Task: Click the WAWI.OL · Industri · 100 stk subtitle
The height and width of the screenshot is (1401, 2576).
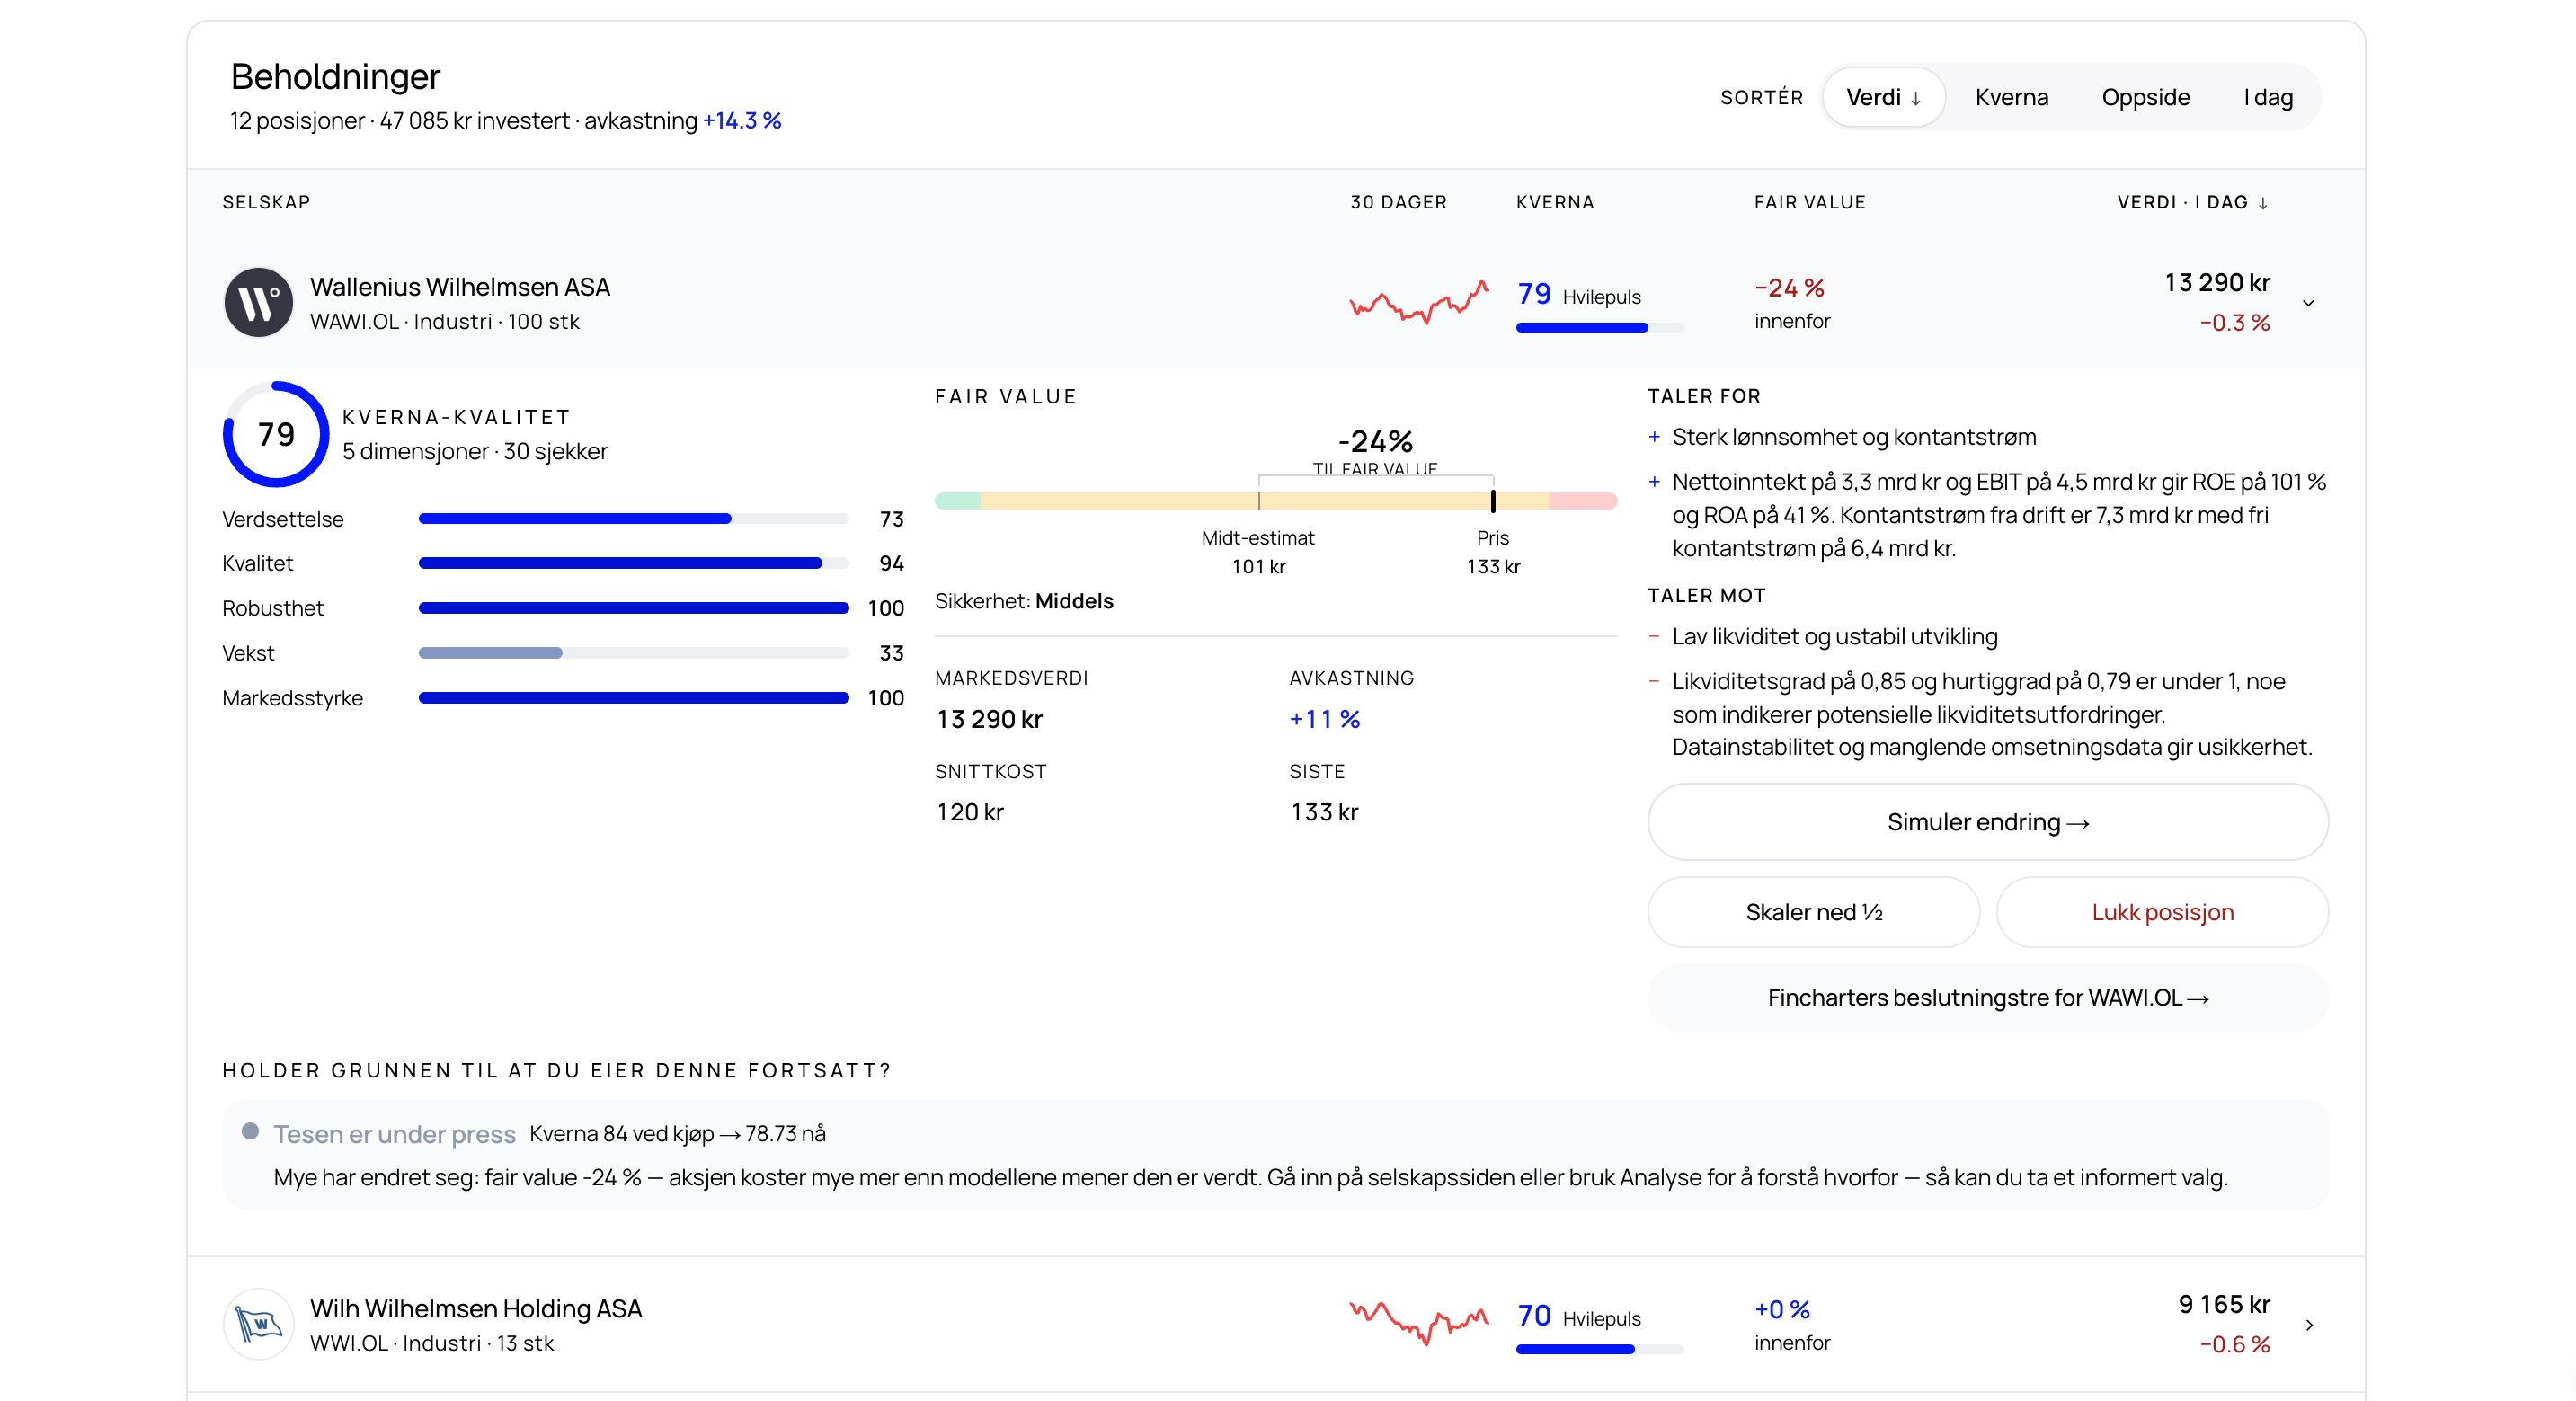Action: [445, 322]
